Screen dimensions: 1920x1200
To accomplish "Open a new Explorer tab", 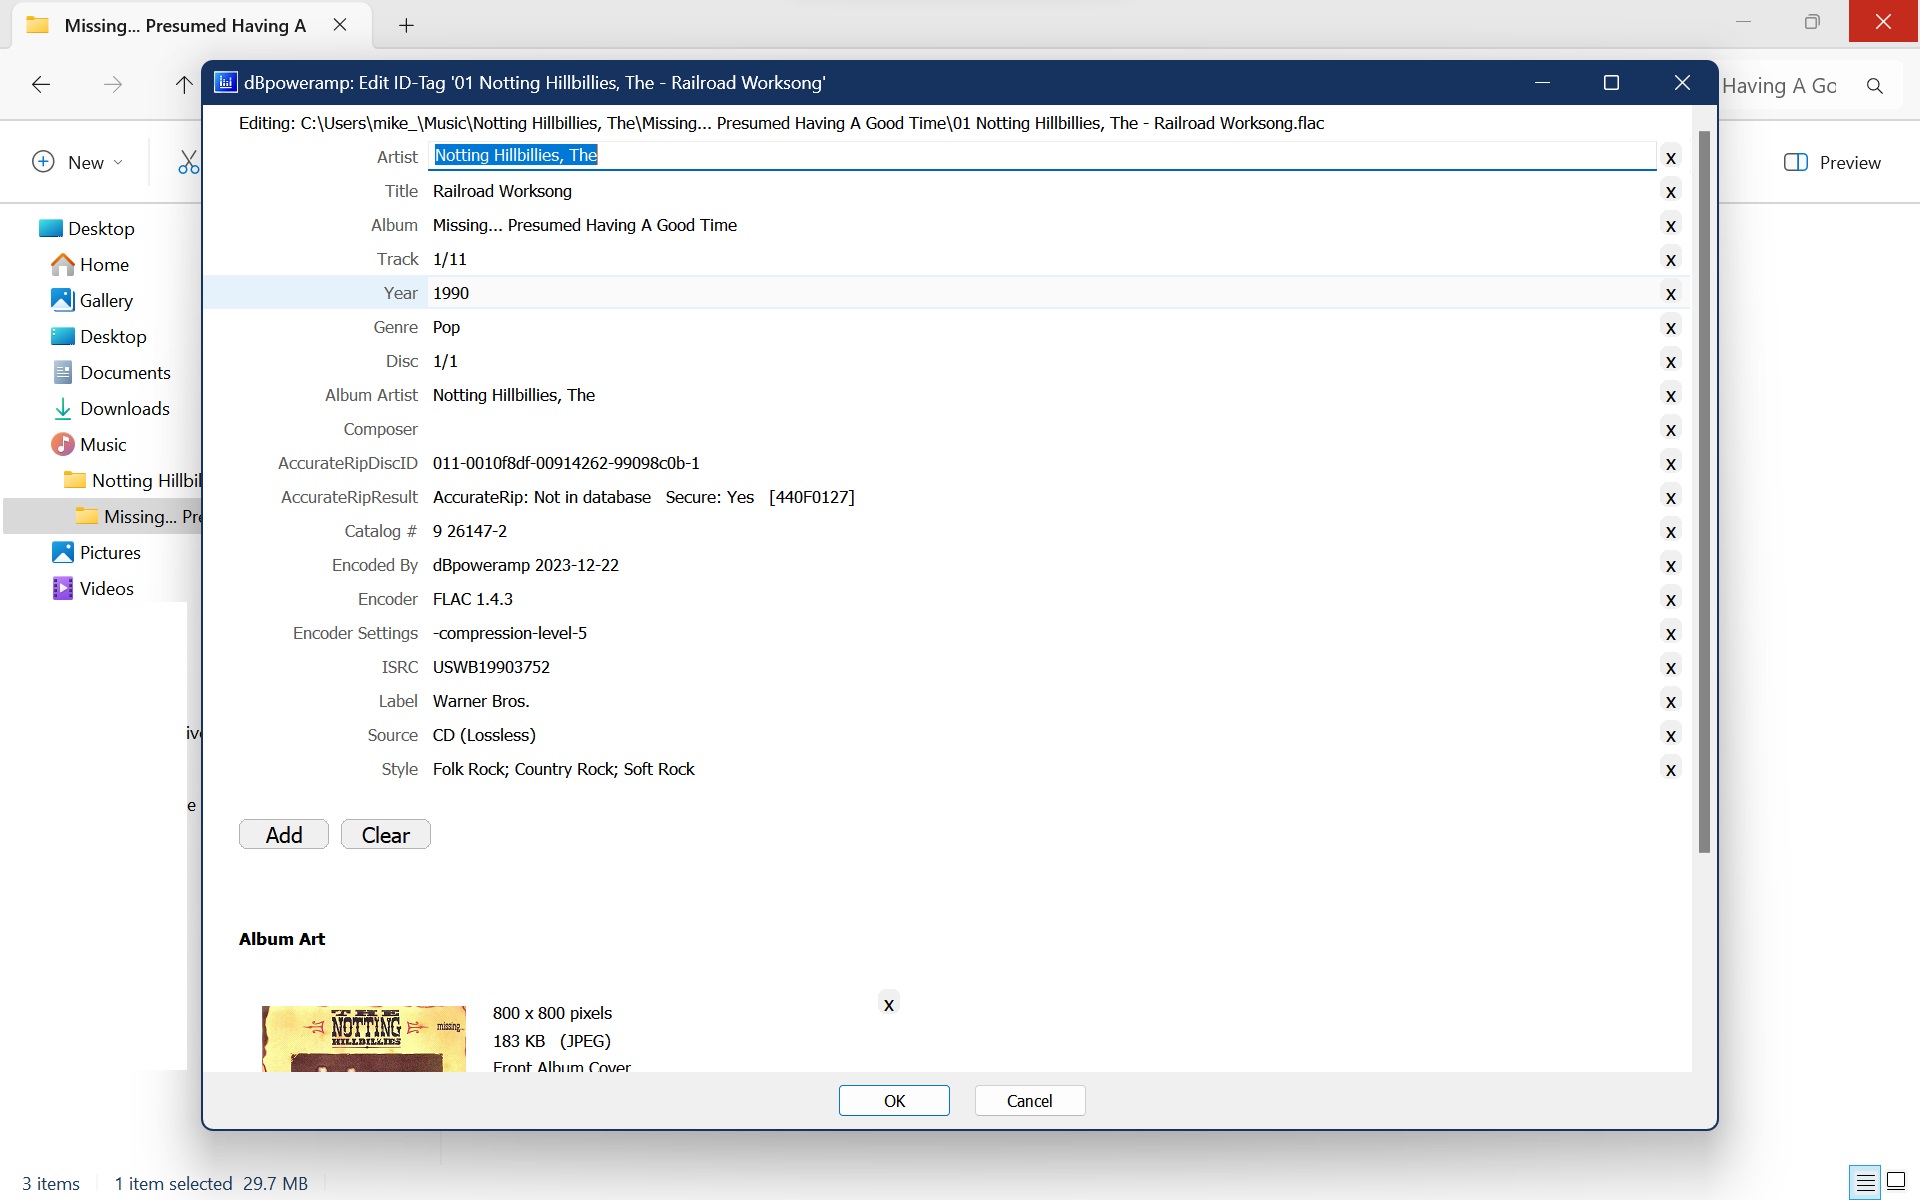I will click(x=406, y=25).
